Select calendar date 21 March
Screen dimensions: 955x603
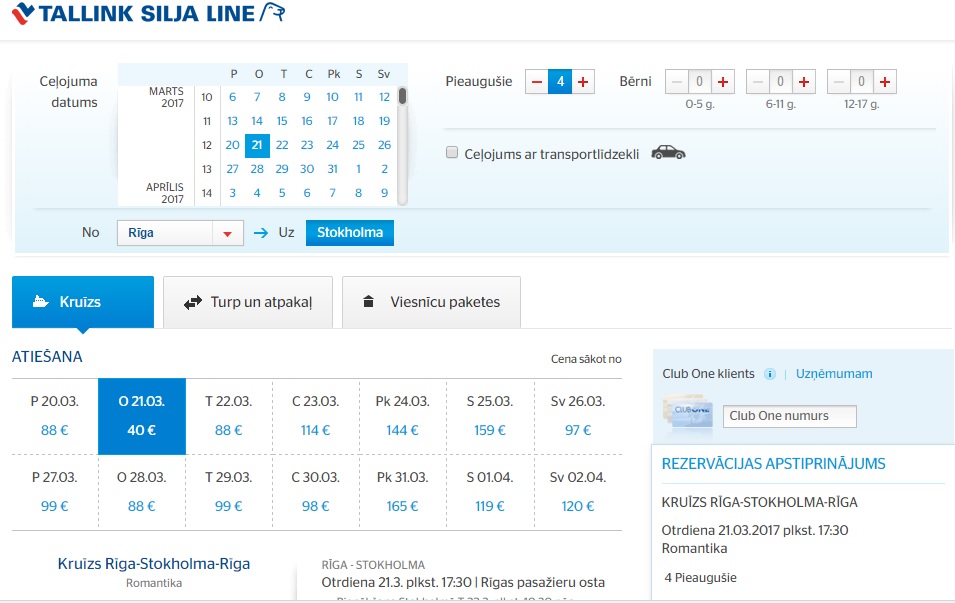257,145
